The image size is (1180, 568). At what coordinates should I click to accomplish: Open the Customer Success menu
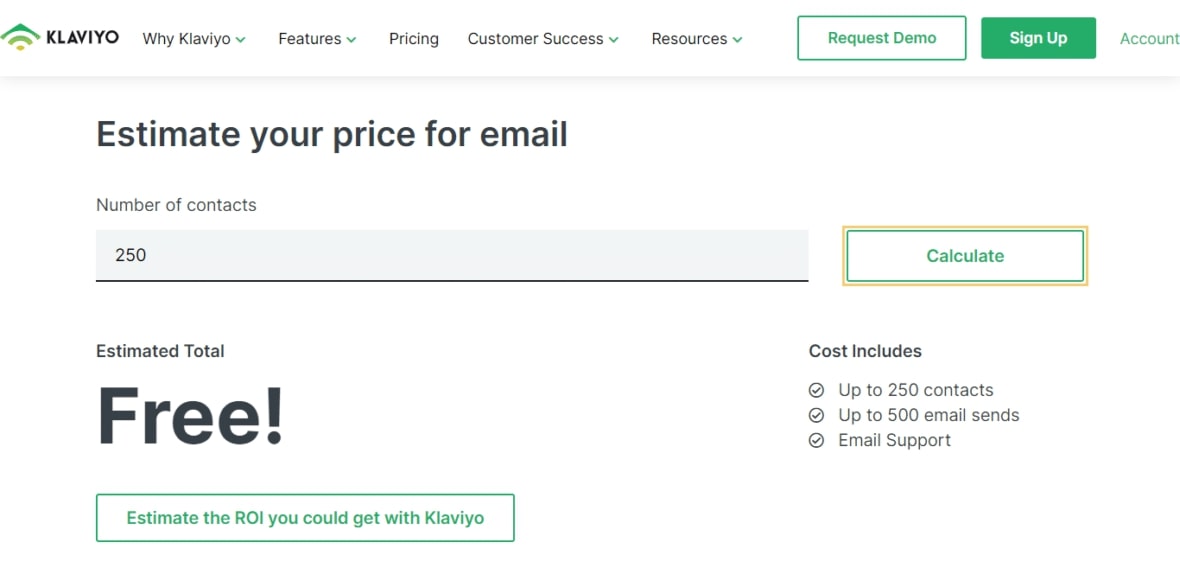coord(535,39)
